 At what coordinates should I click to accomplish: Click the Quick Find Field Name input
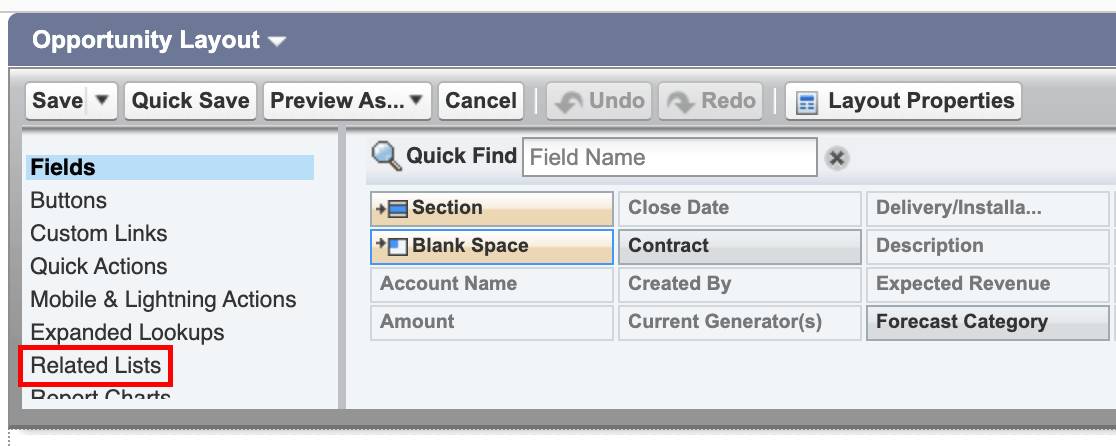(670, 157)
